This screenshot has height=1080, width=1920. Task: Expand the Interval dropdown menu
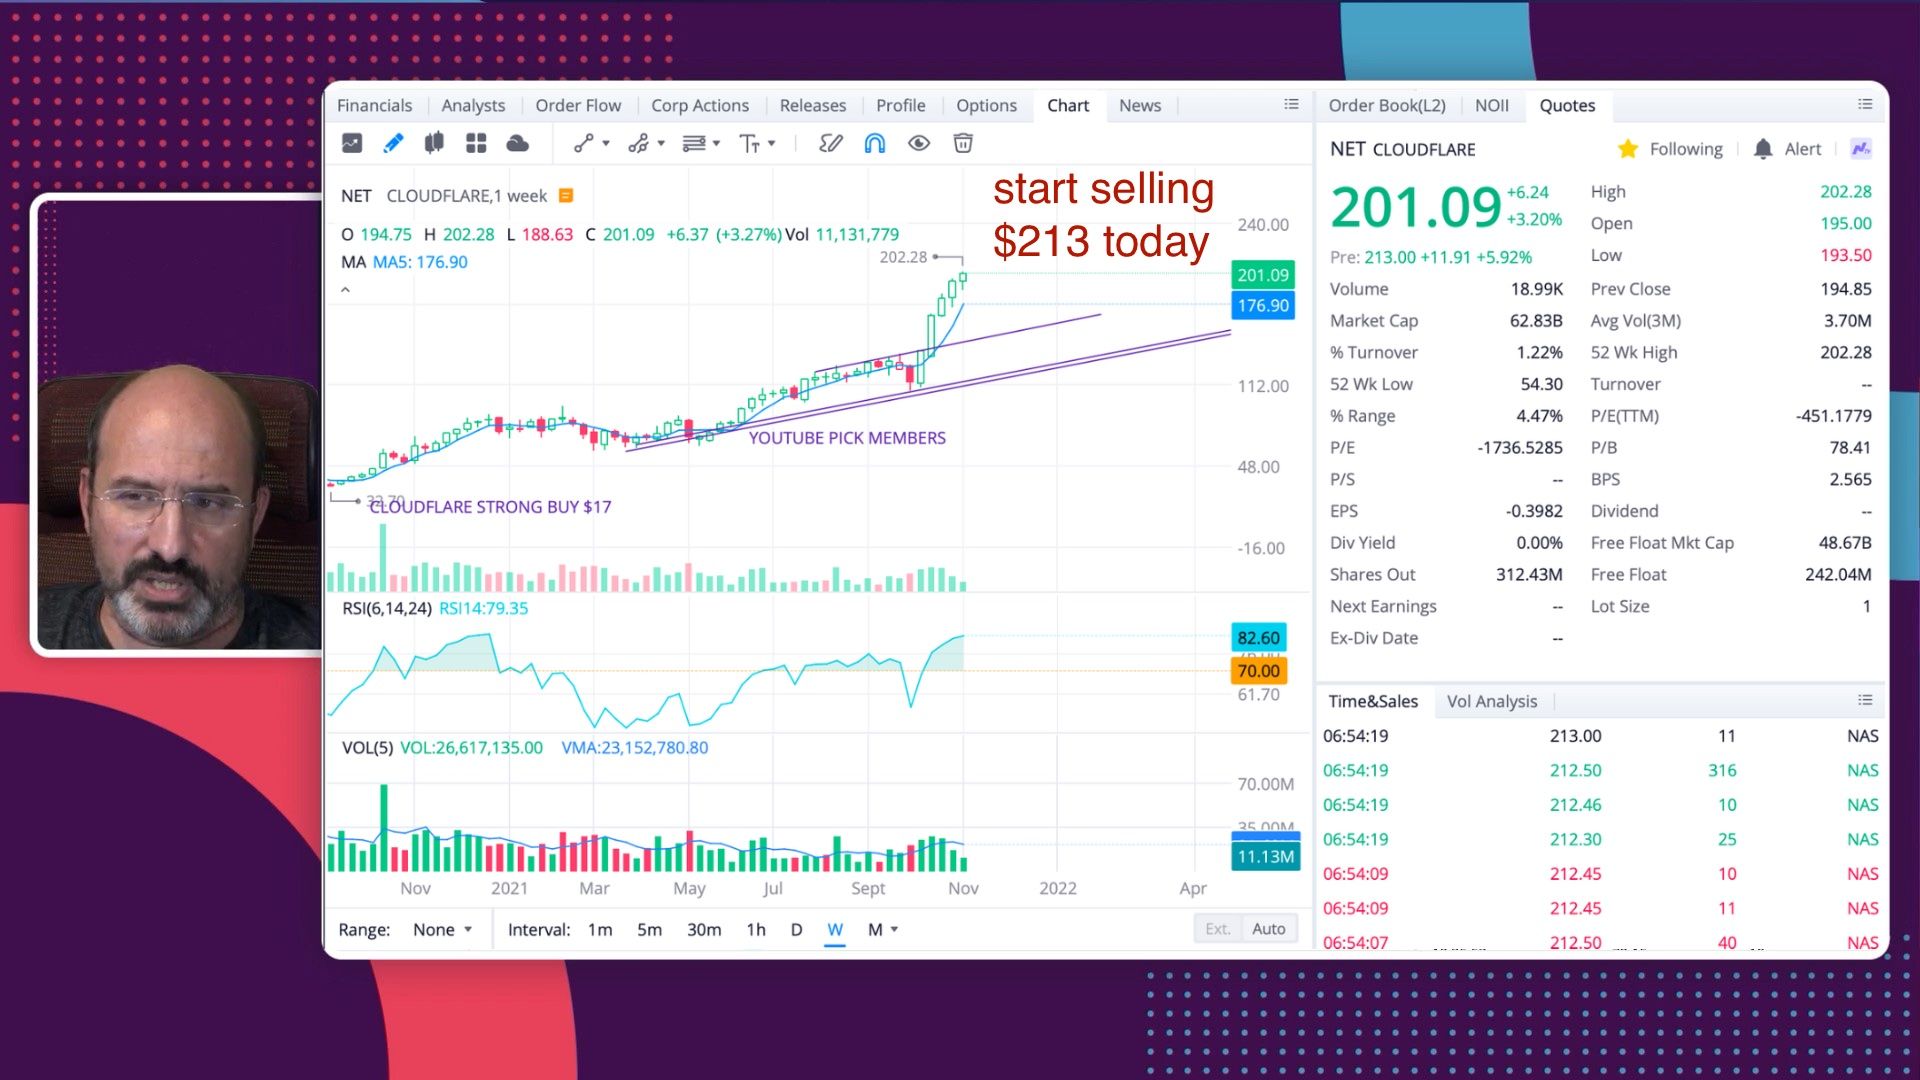click(x=893, y=928)
